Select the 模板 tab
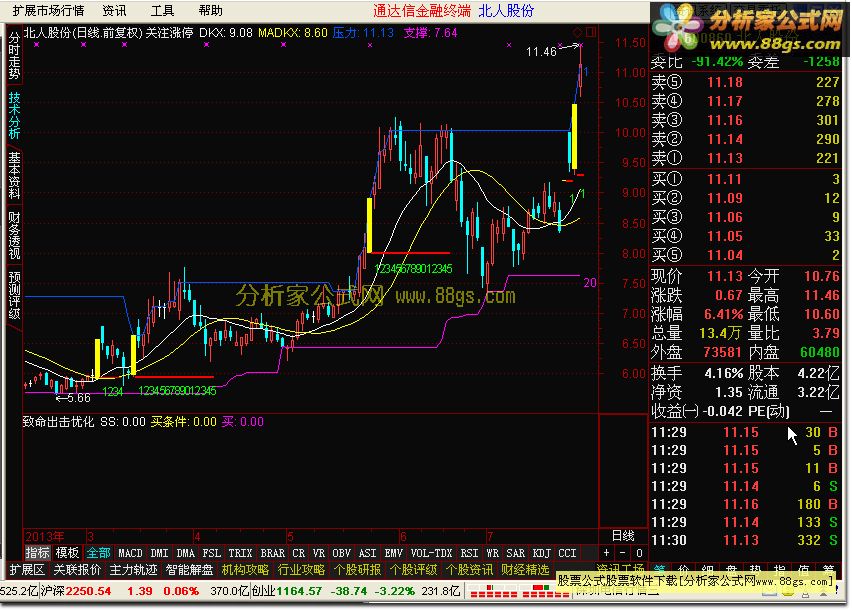 67,553
